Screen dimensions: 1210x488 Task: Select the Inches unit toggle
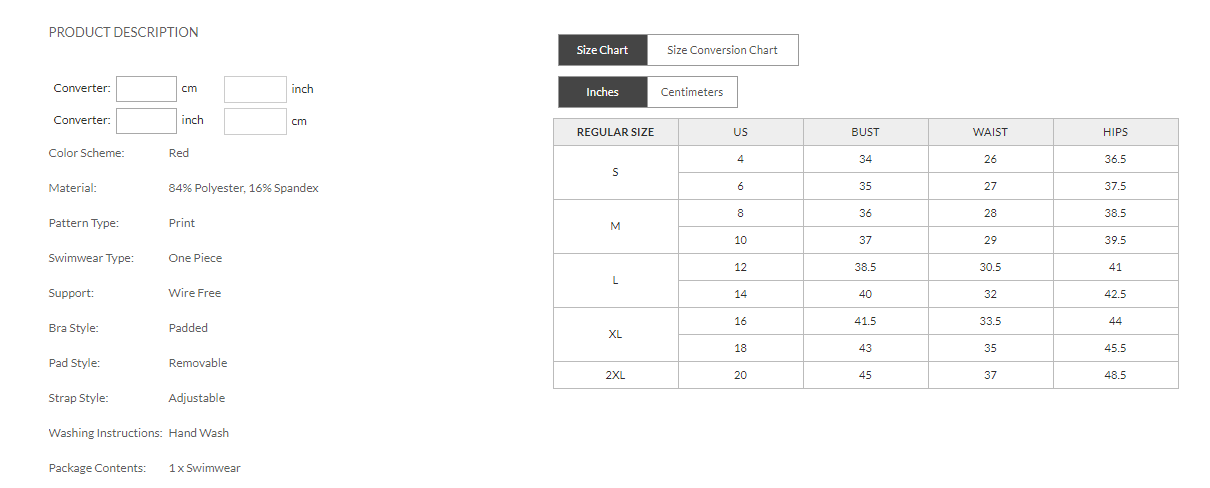[602, 92]
